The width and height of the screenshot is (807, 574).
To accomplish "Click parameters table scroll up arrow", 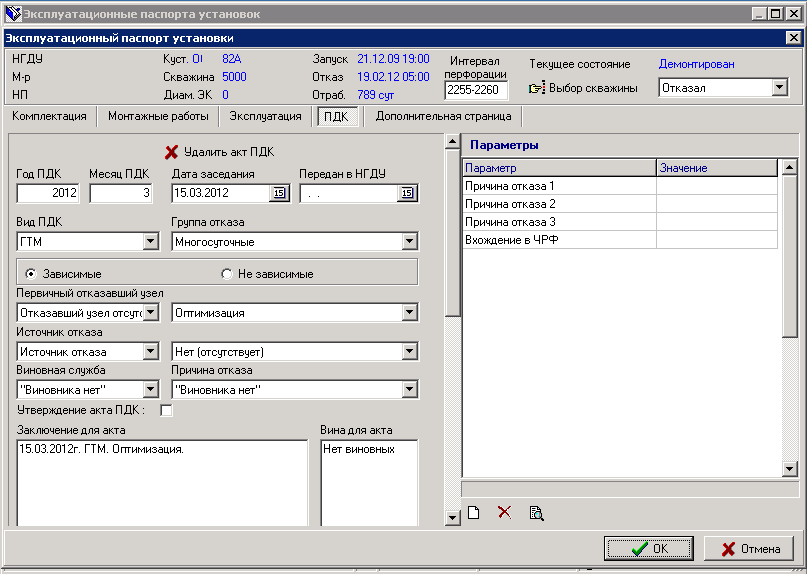I will tap(790, 167).
